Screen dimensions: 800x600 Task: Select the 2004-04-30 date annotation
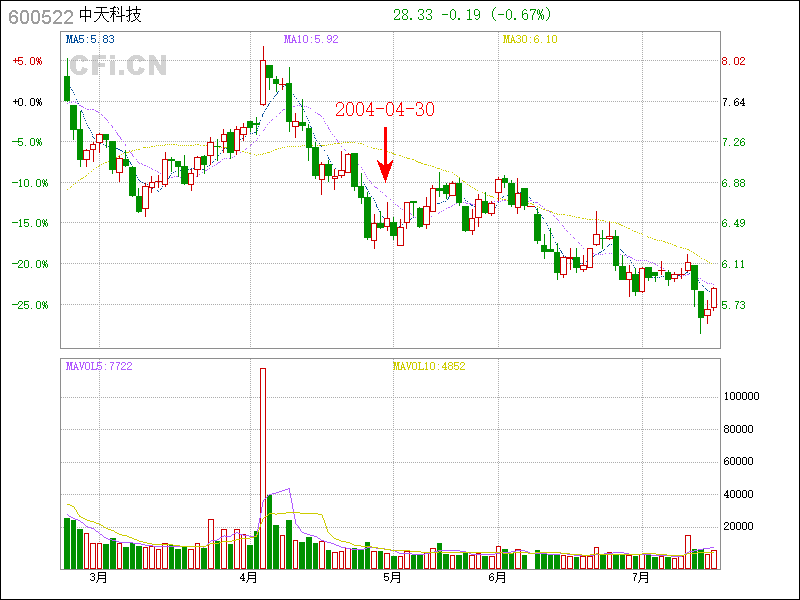[x=385, y=109]
